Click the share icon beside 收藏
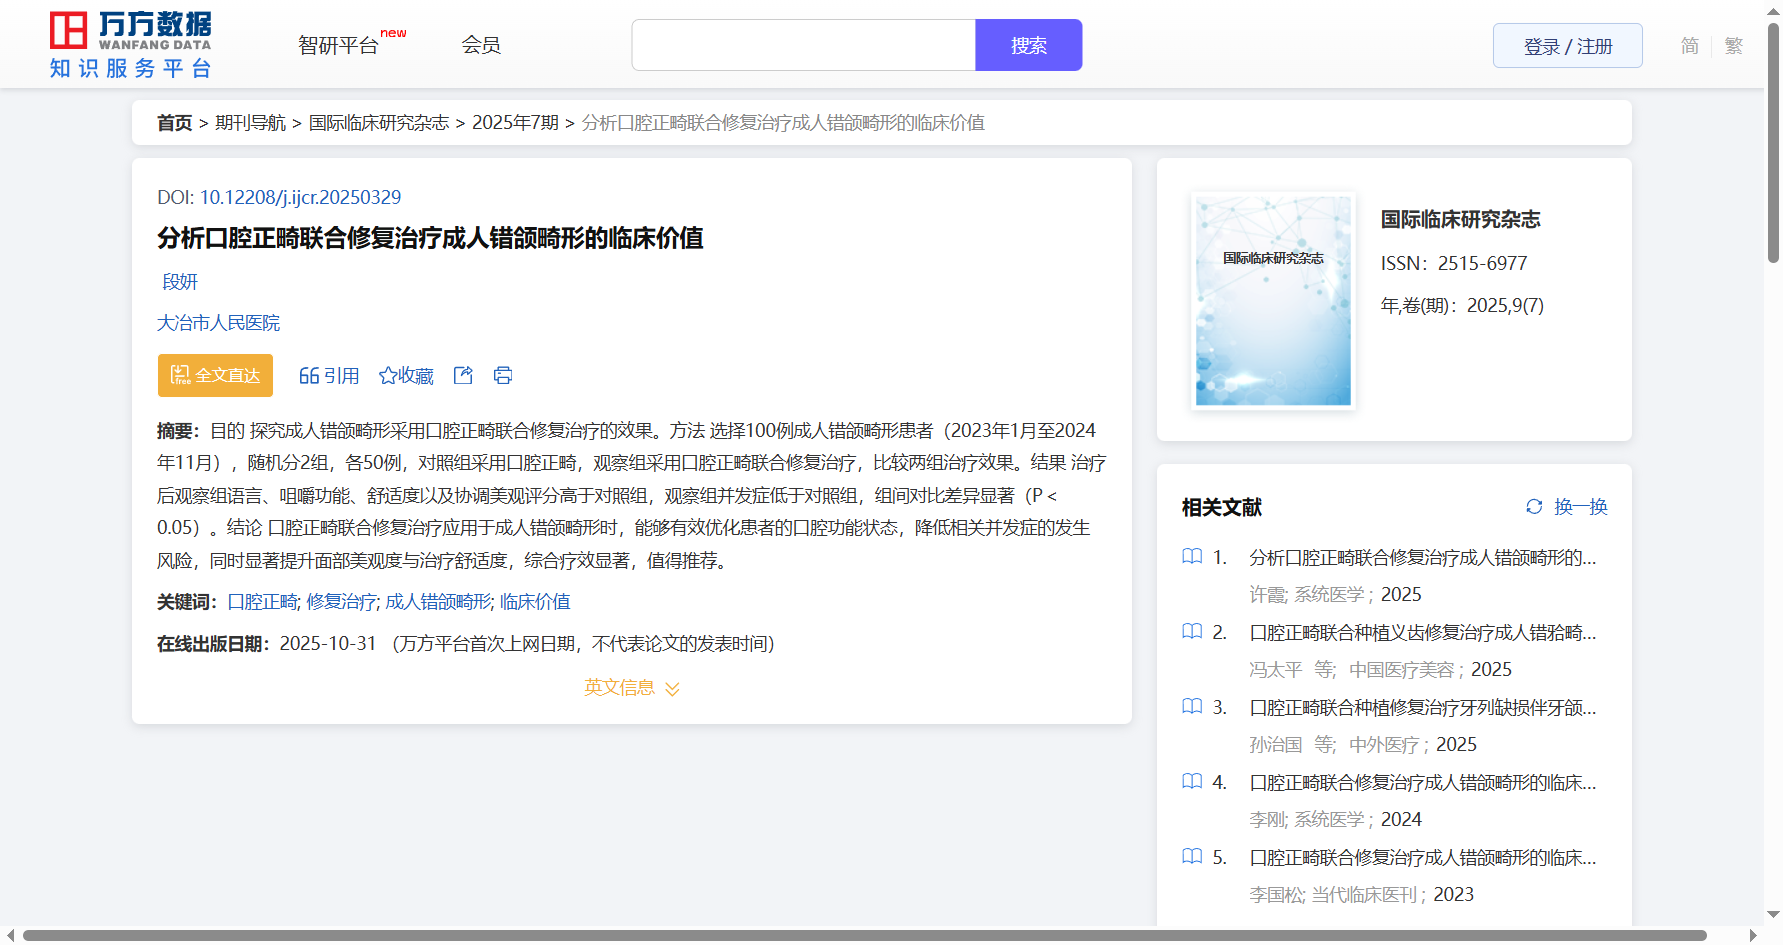This screenshot has width=1783, height=945. tap(463, 376)
